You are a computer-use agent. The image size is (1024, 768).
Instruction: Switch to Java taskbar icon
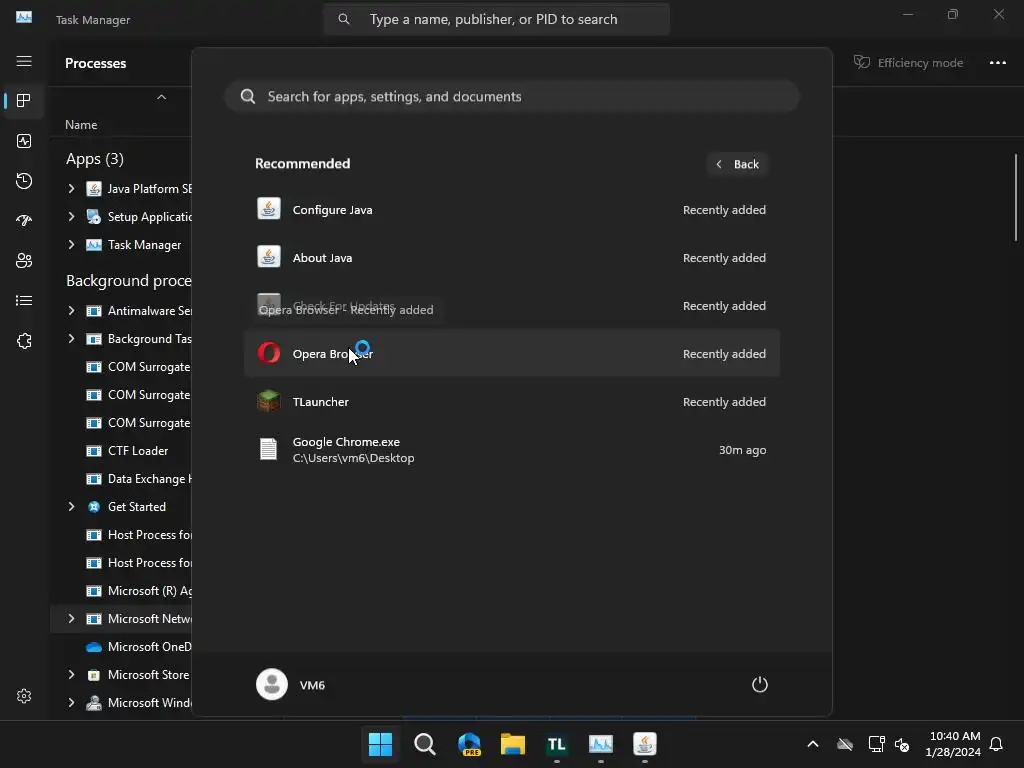[645, 744]
